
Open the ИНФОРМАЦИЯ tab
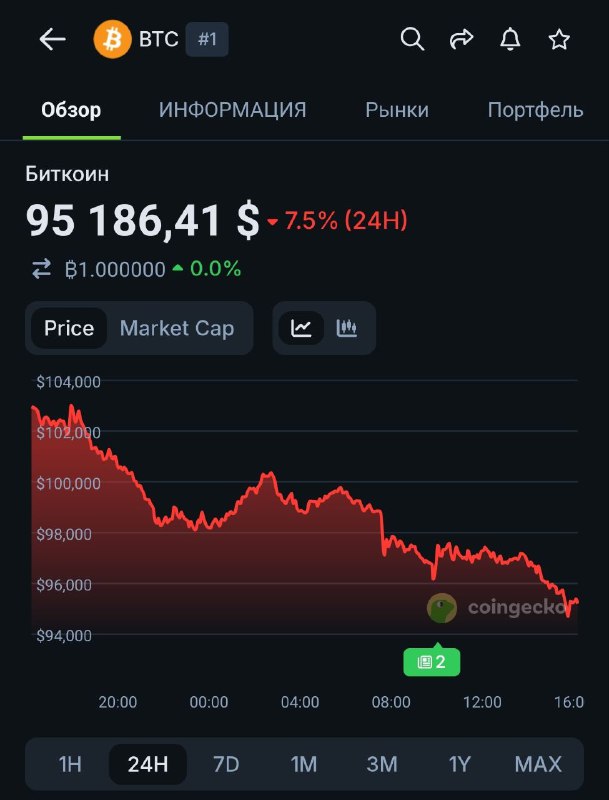point(231,110)
